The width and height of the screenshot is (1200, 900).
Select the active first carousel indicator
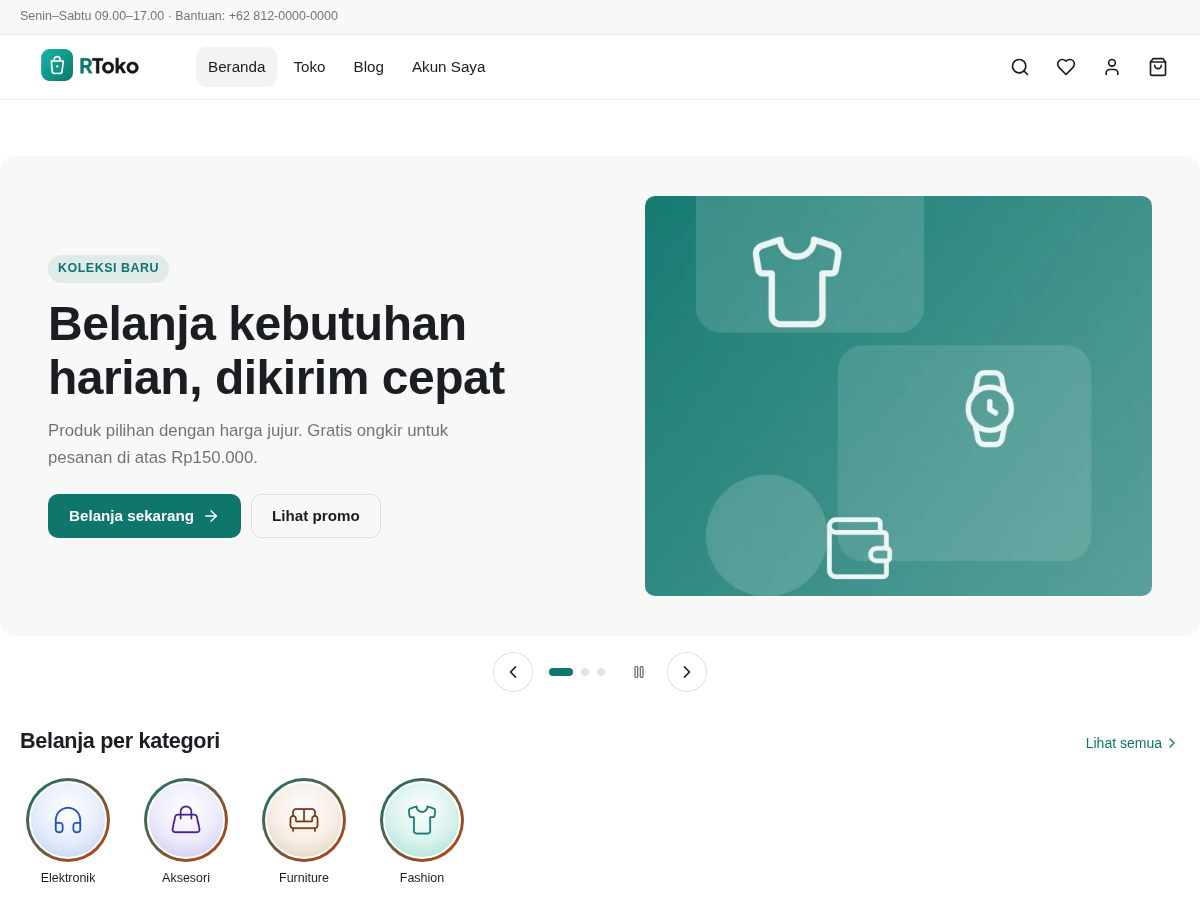coord(561,672)
